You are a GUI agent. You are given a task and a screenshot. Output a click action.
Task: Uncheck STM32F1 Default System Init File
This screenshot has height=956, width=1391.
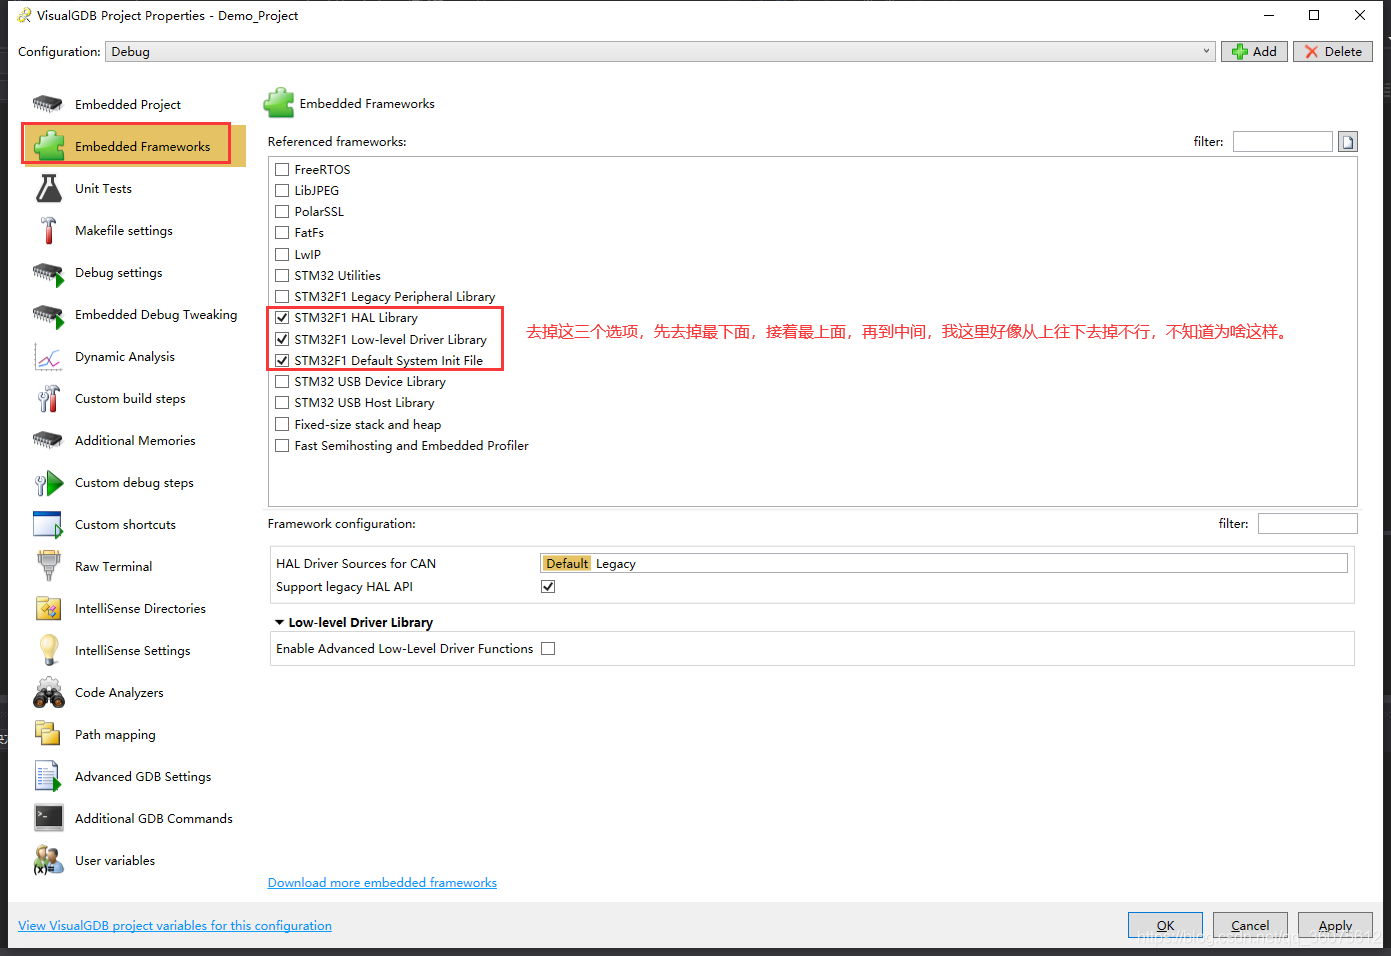282,361
